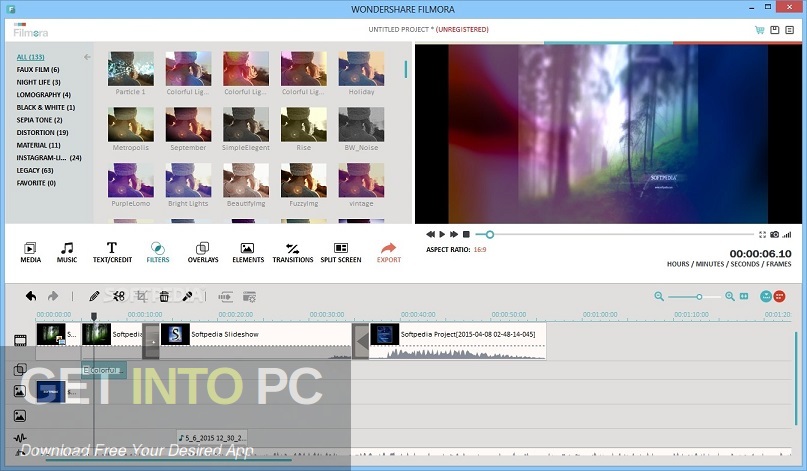The width and height of the screenshot is (807, 471).
Task: Open the menu list icon top right
Action: coord(790,30)
